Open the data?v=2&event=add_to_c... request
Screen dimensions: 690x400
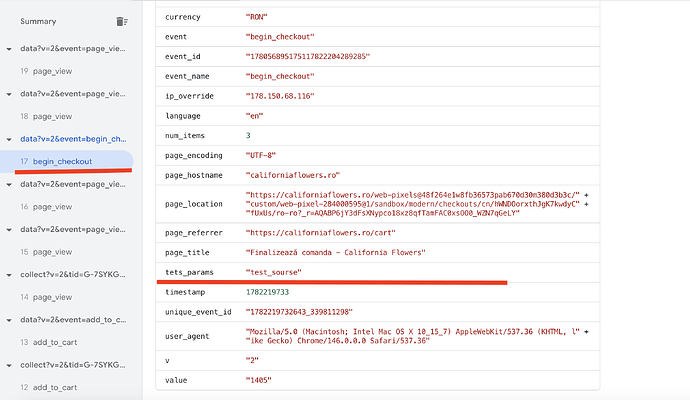(x=73, y=320)
